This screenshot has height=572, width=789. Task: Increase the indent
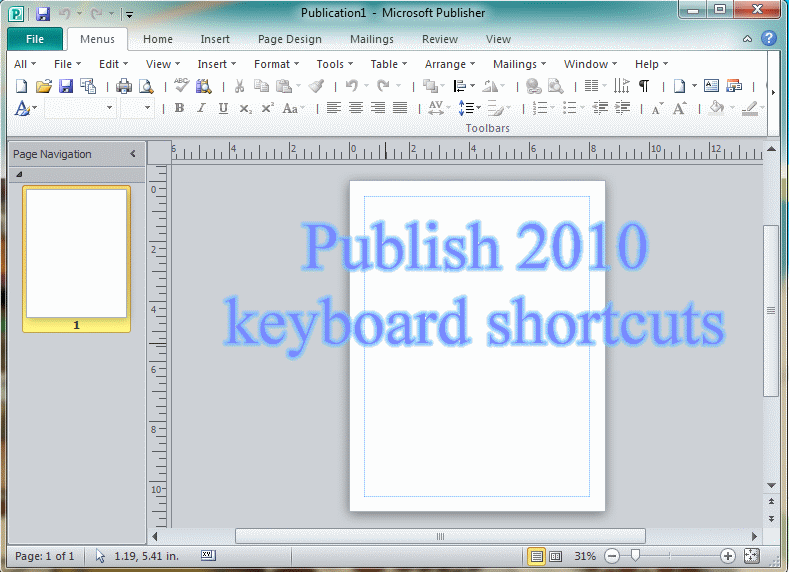coord(622,108)
